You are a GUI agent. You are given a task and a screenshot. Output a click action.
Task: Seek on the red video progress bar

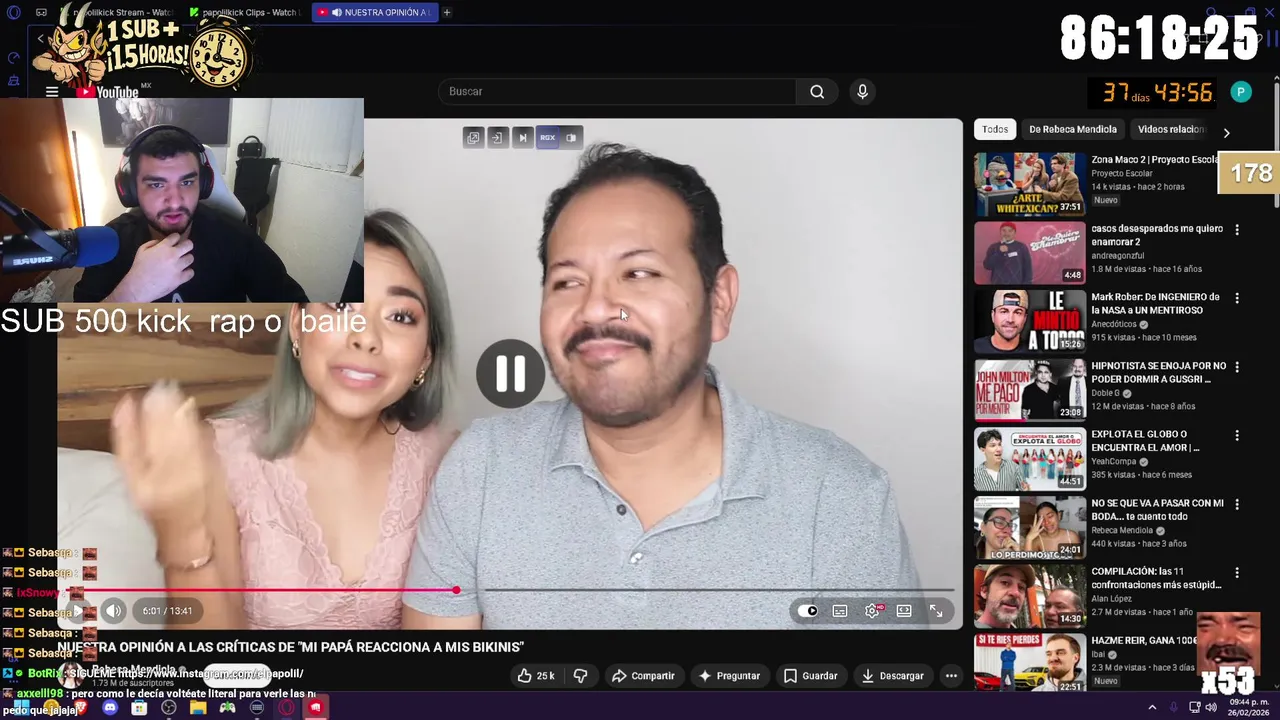pyautogui.click(x=510, y=590)
